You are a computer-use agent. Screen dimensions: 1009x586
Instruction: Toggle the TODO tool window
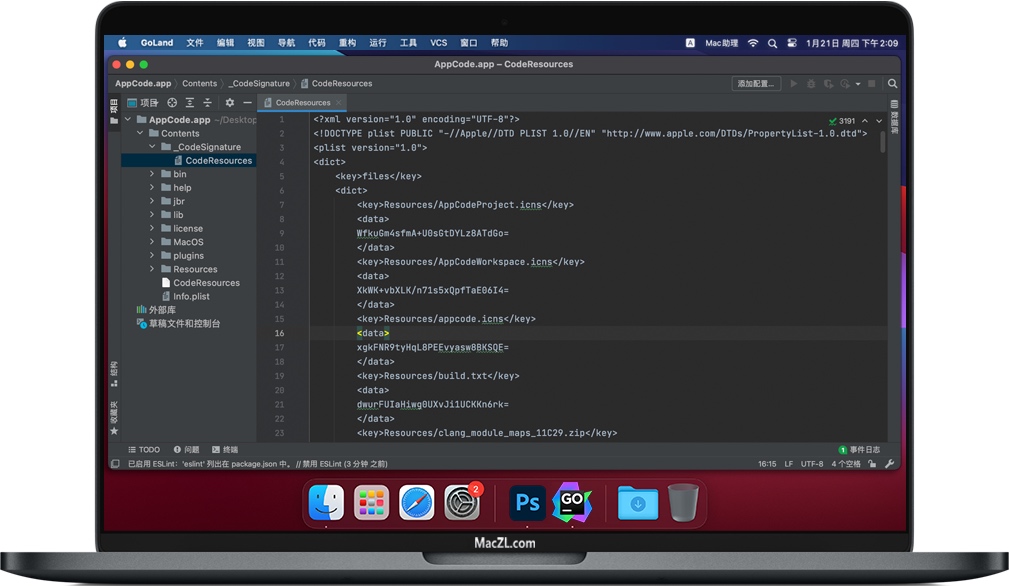click(x=143, y=450)
